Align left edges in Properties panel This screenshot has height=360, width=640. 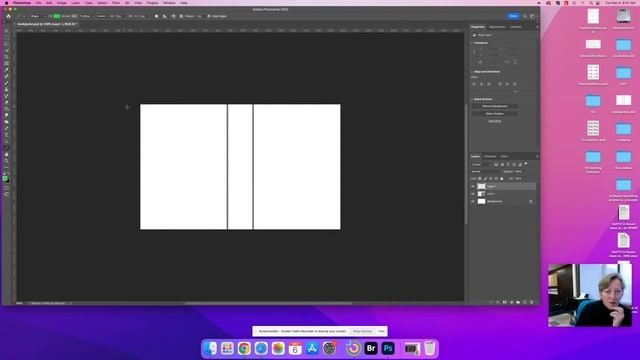tap(474, 84)
